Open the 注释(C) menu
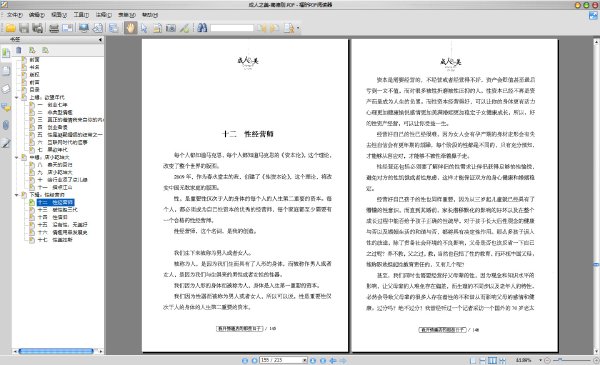This screenshot has height=365, width=600. coord(103,15)
